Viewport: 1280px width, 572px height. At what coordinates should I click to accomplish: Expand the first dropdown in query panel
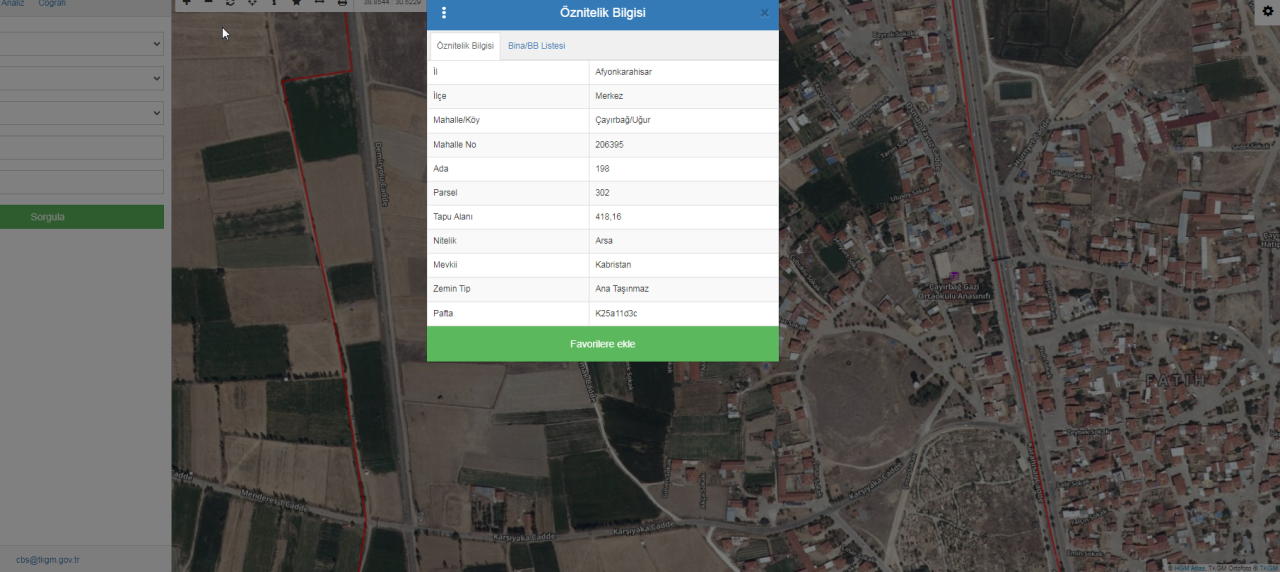[x=81, y=44]
